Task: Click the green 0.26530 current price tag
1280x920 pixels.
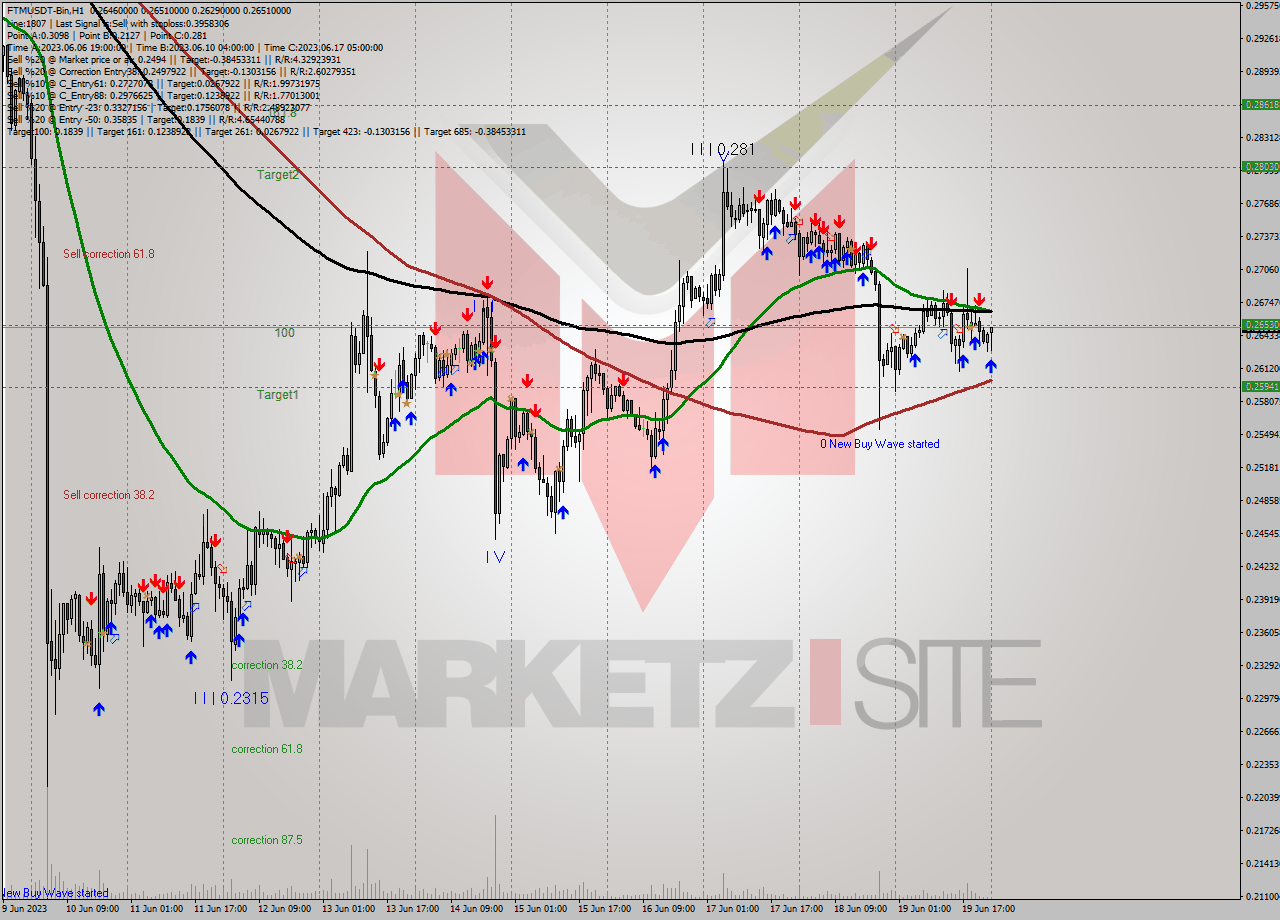Action: pyautogui.click(x=1260, y=324)
